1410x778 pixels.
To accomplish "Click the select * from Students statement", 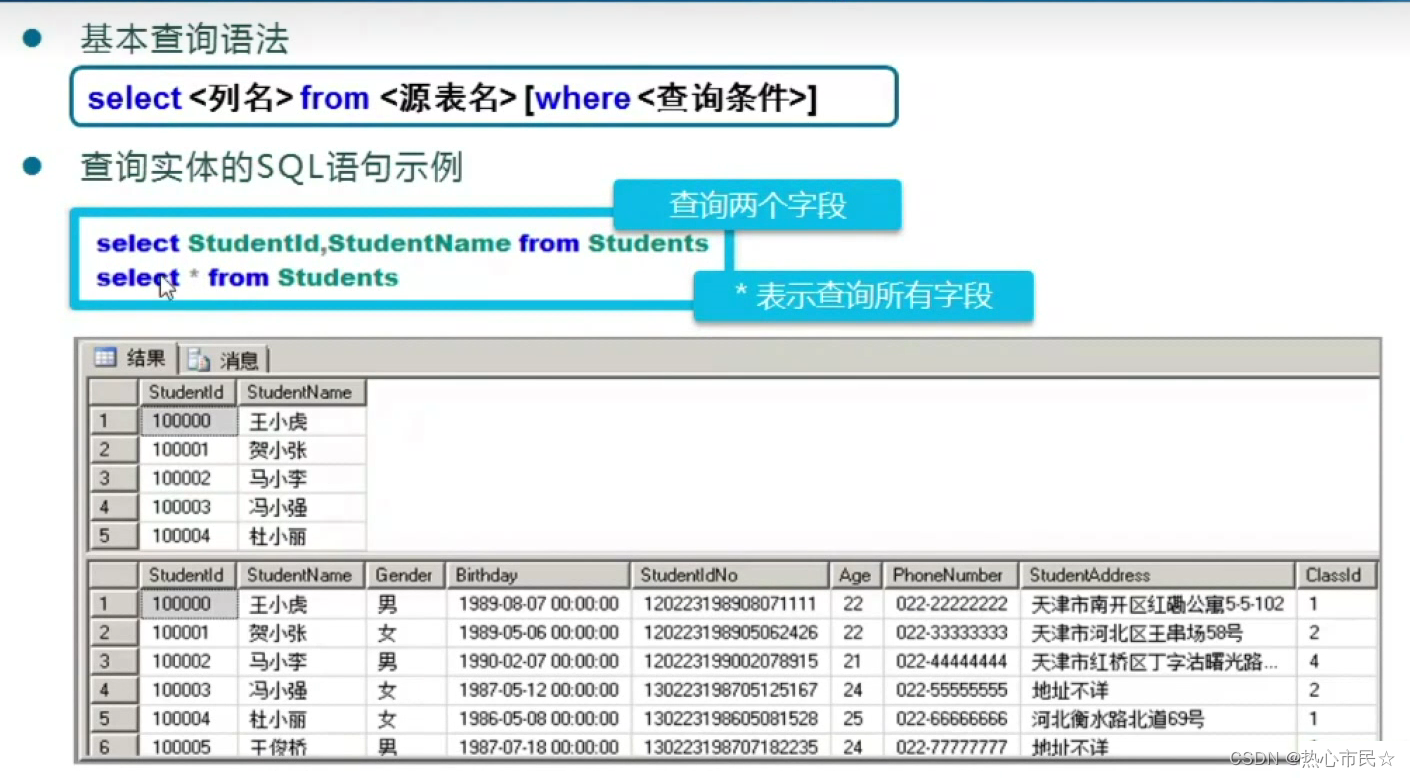I will pos(247,277).
